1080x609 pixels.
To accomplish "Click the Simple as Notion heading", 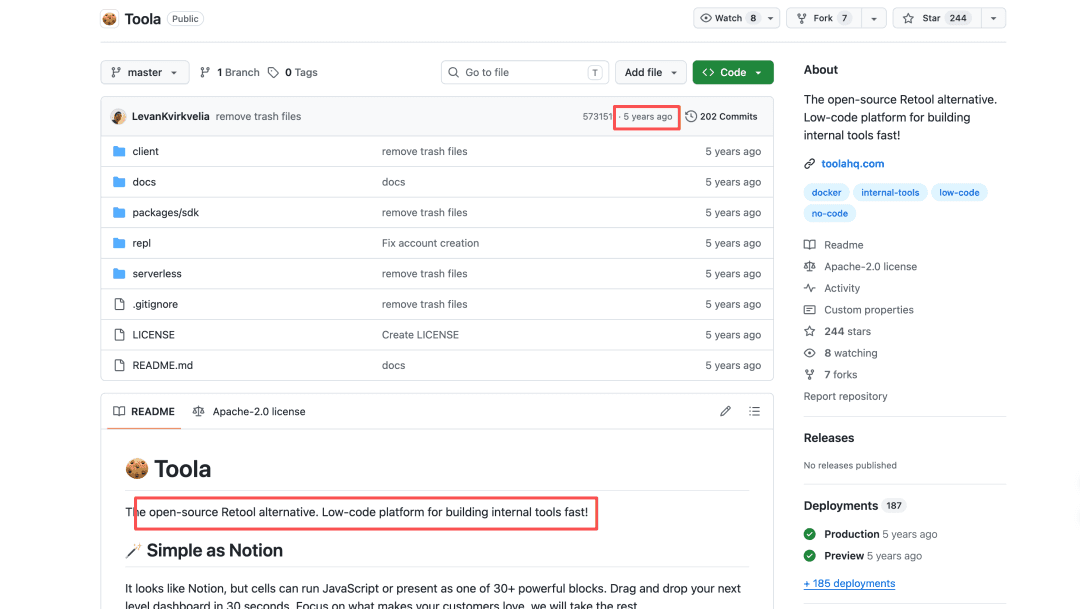I will (214, 550).
